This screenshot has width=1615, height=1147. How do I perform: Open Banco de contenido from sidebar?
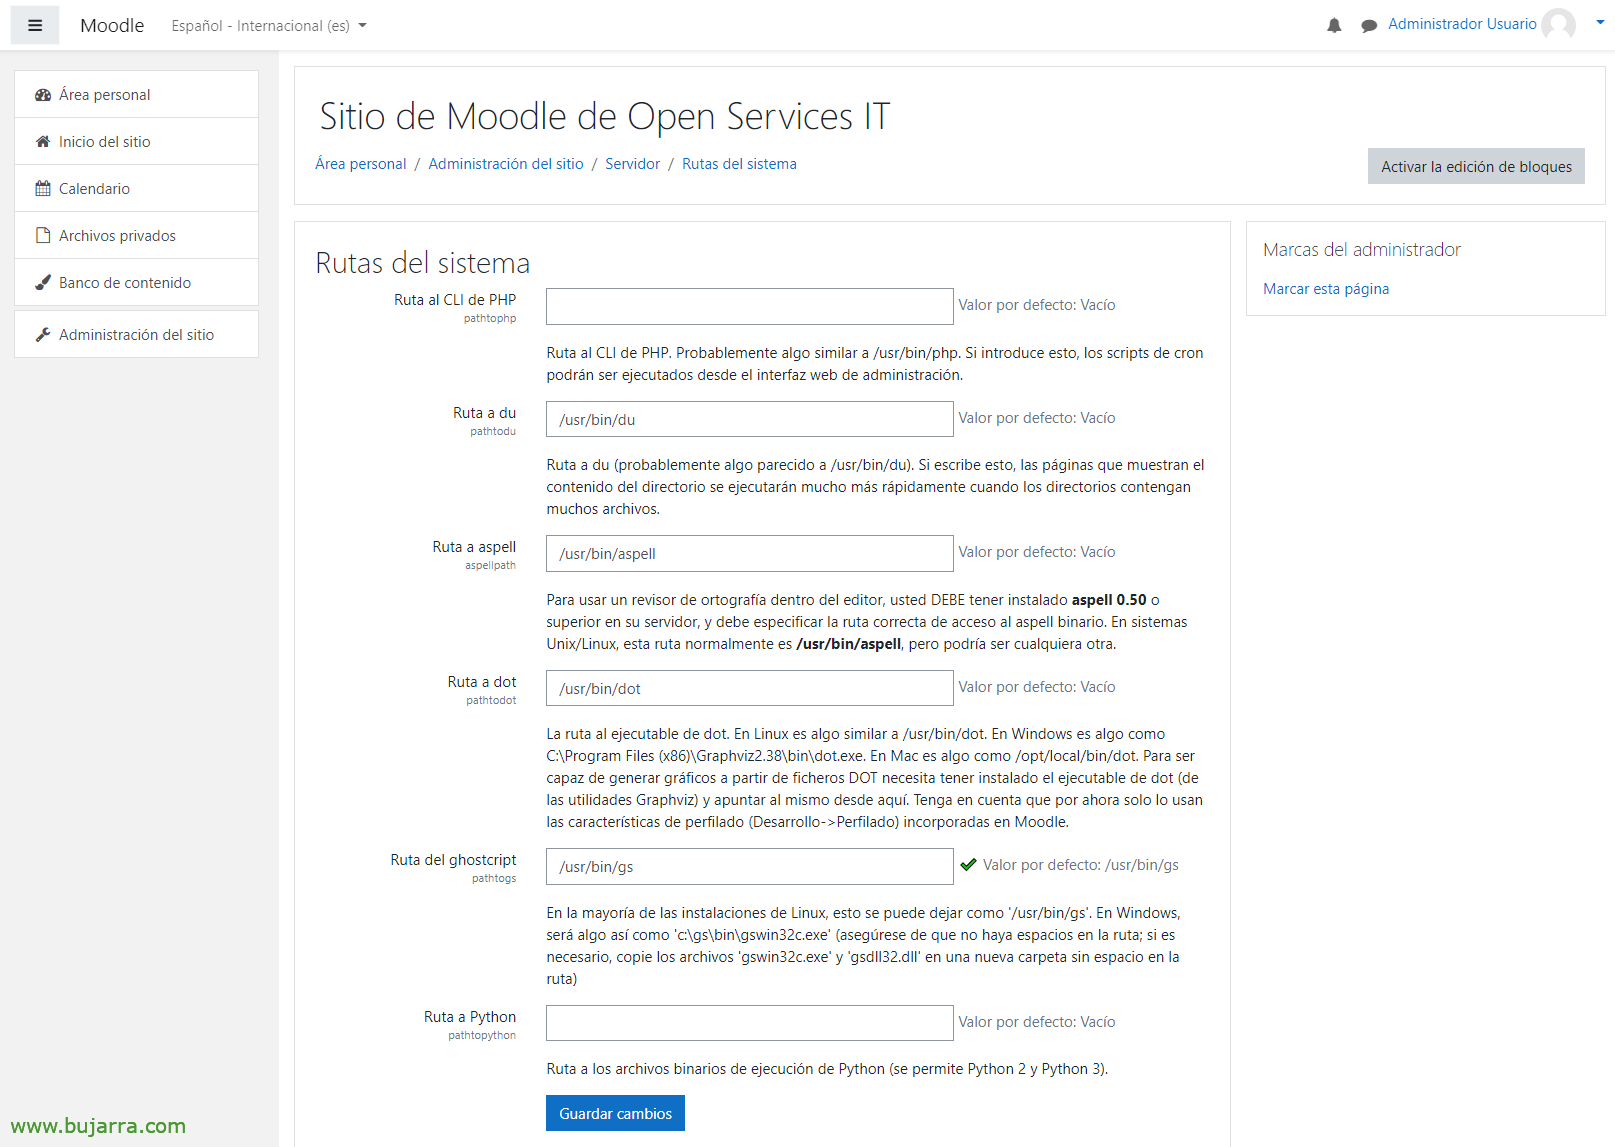pos(137,283)
